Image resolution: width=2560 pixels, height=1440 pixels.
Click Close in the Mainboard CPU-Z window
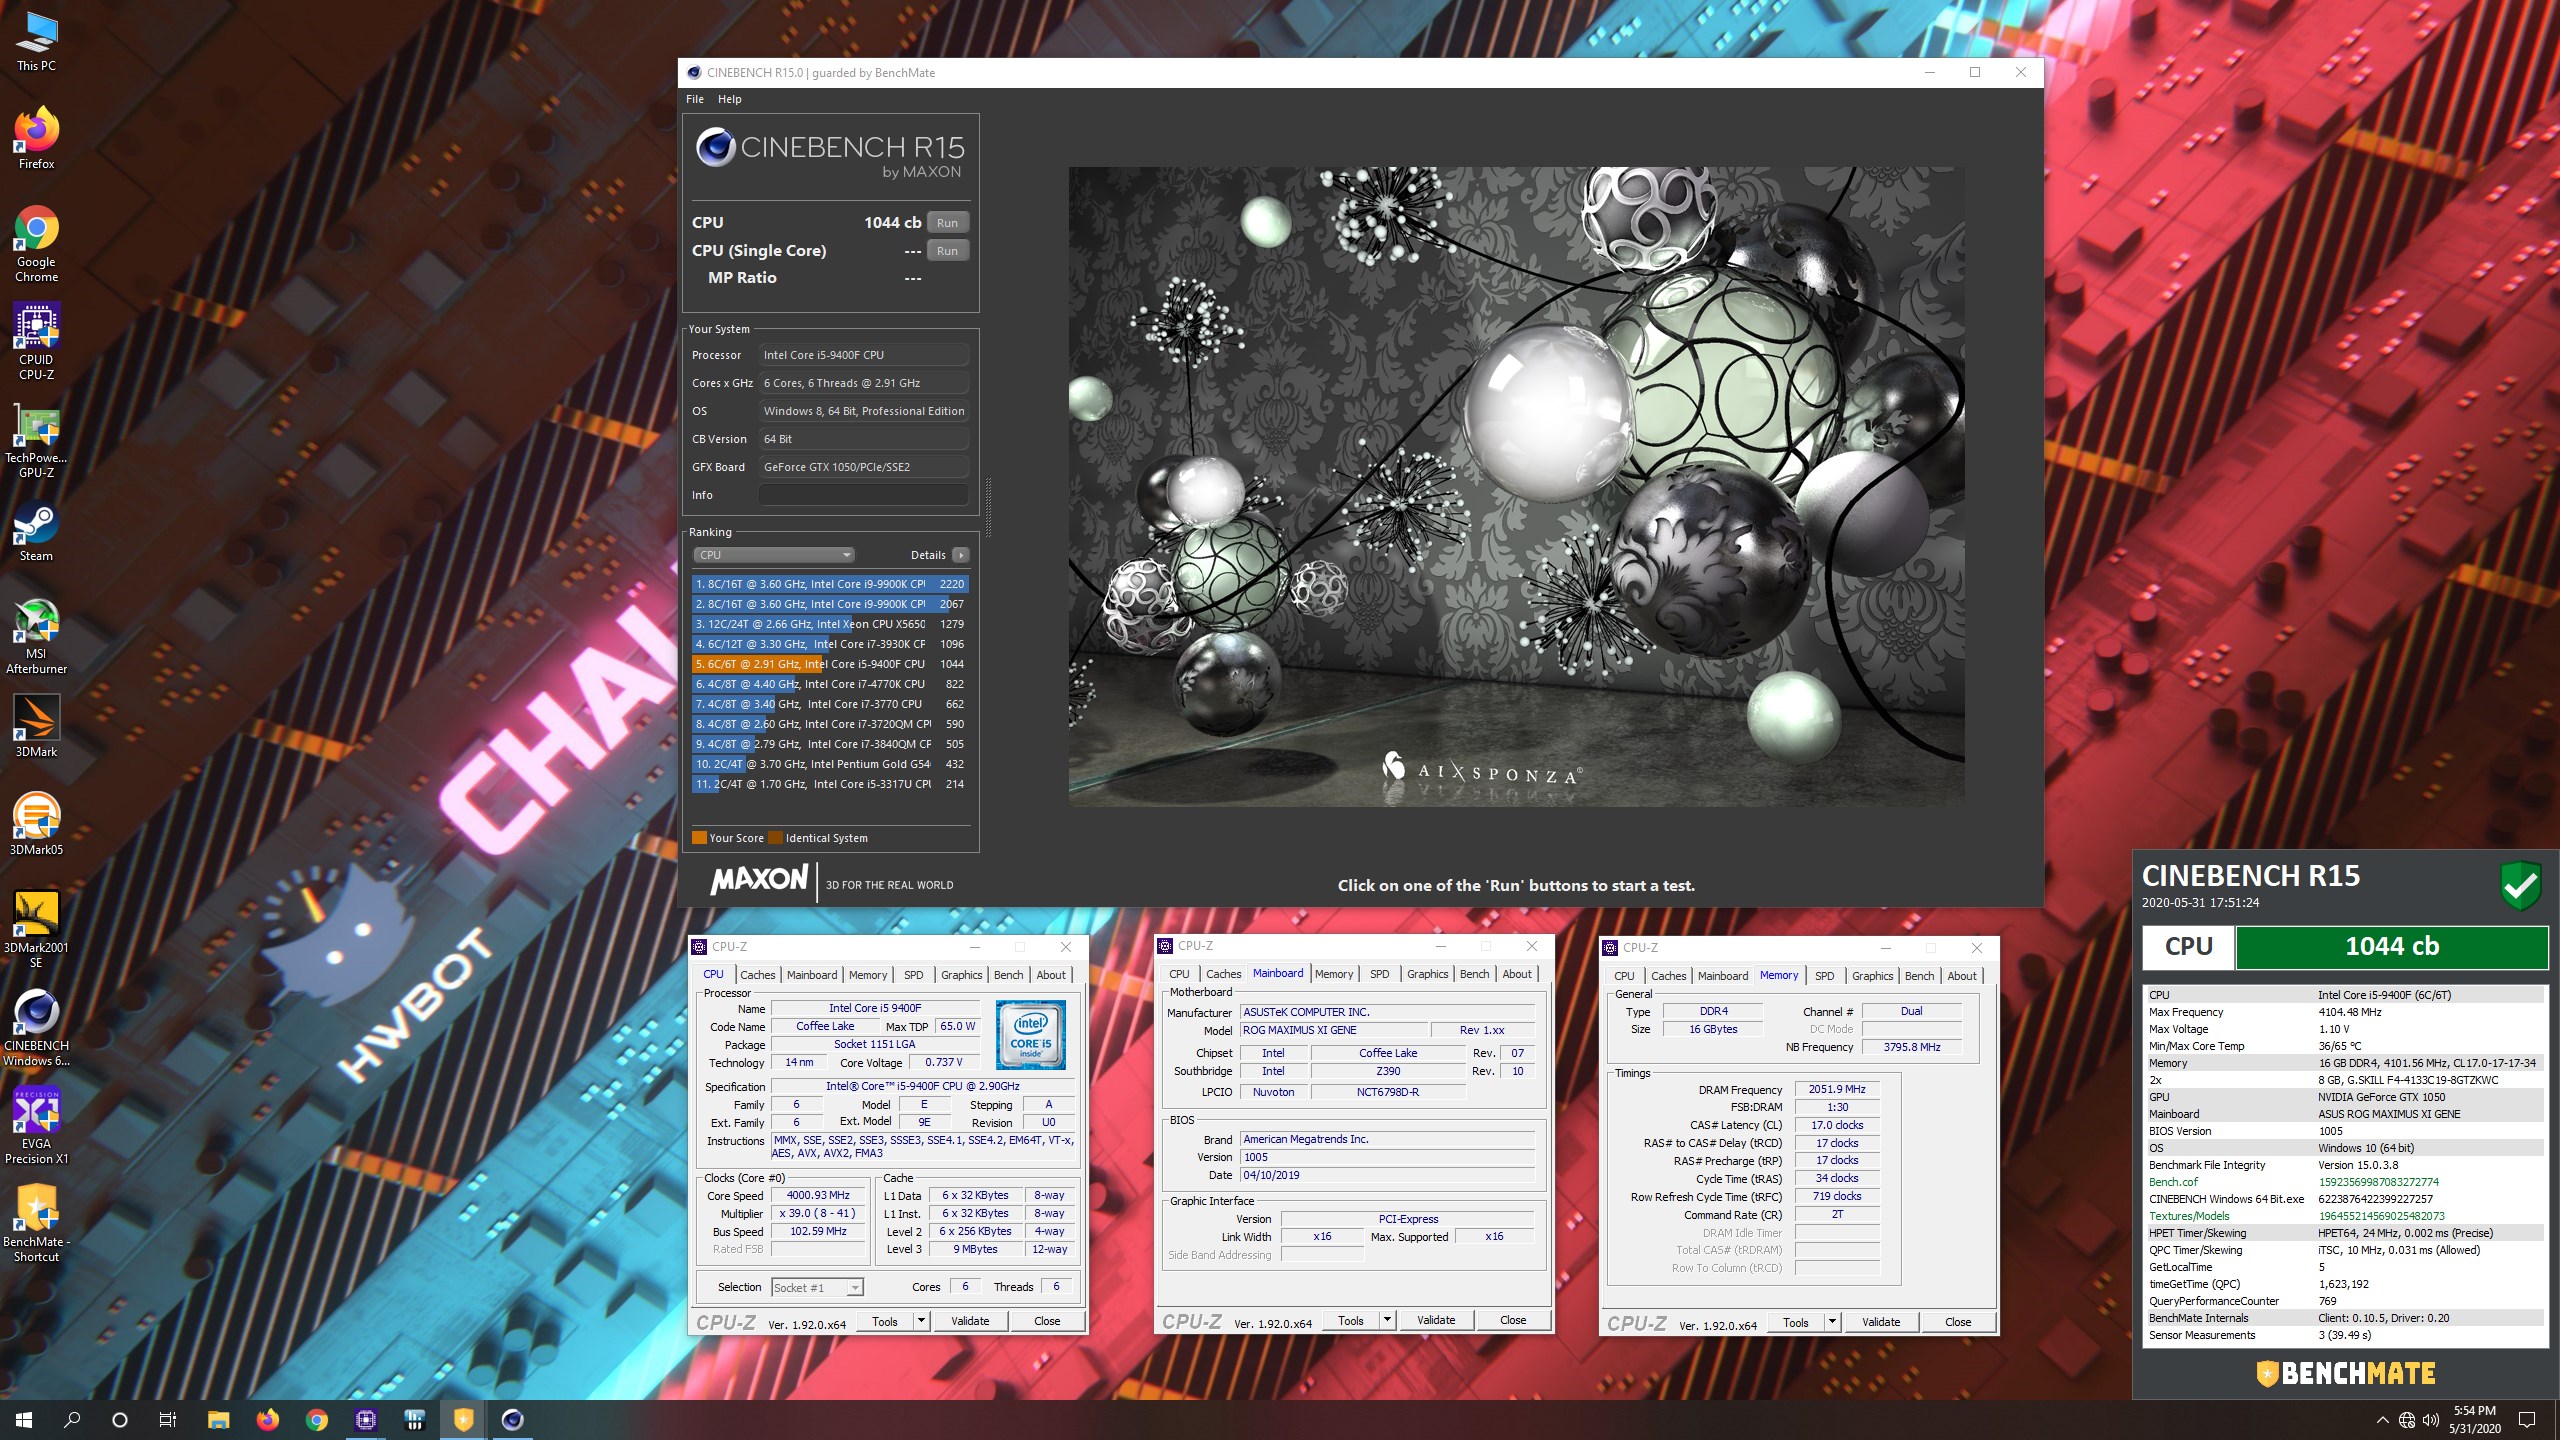pyautogui.click(x=1513, y=1320)
